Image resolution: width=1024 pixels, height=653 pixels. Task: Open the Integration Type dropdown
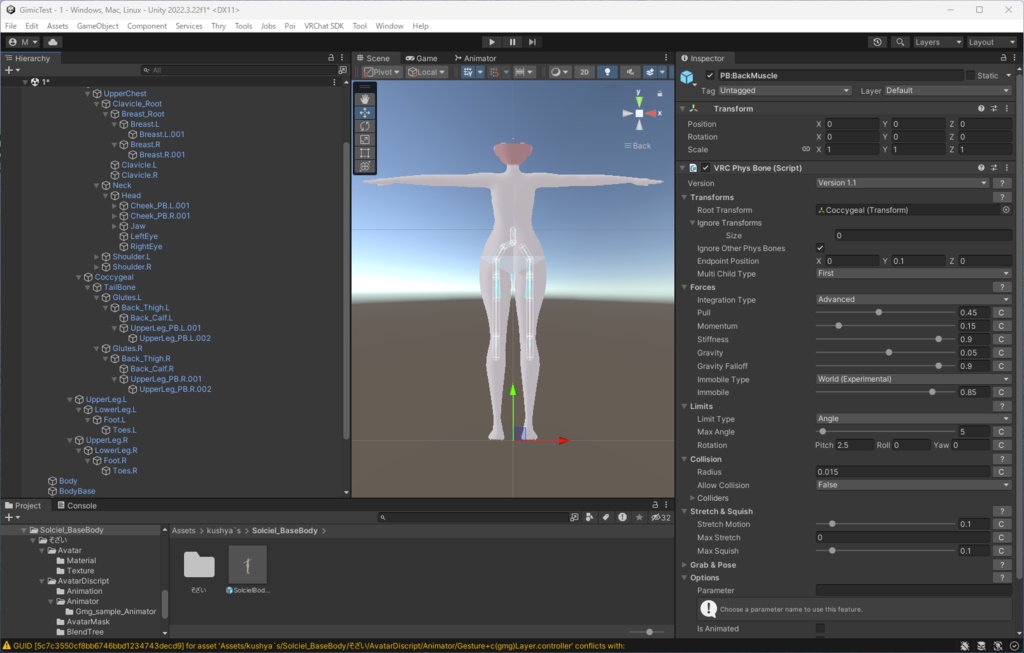913,300
